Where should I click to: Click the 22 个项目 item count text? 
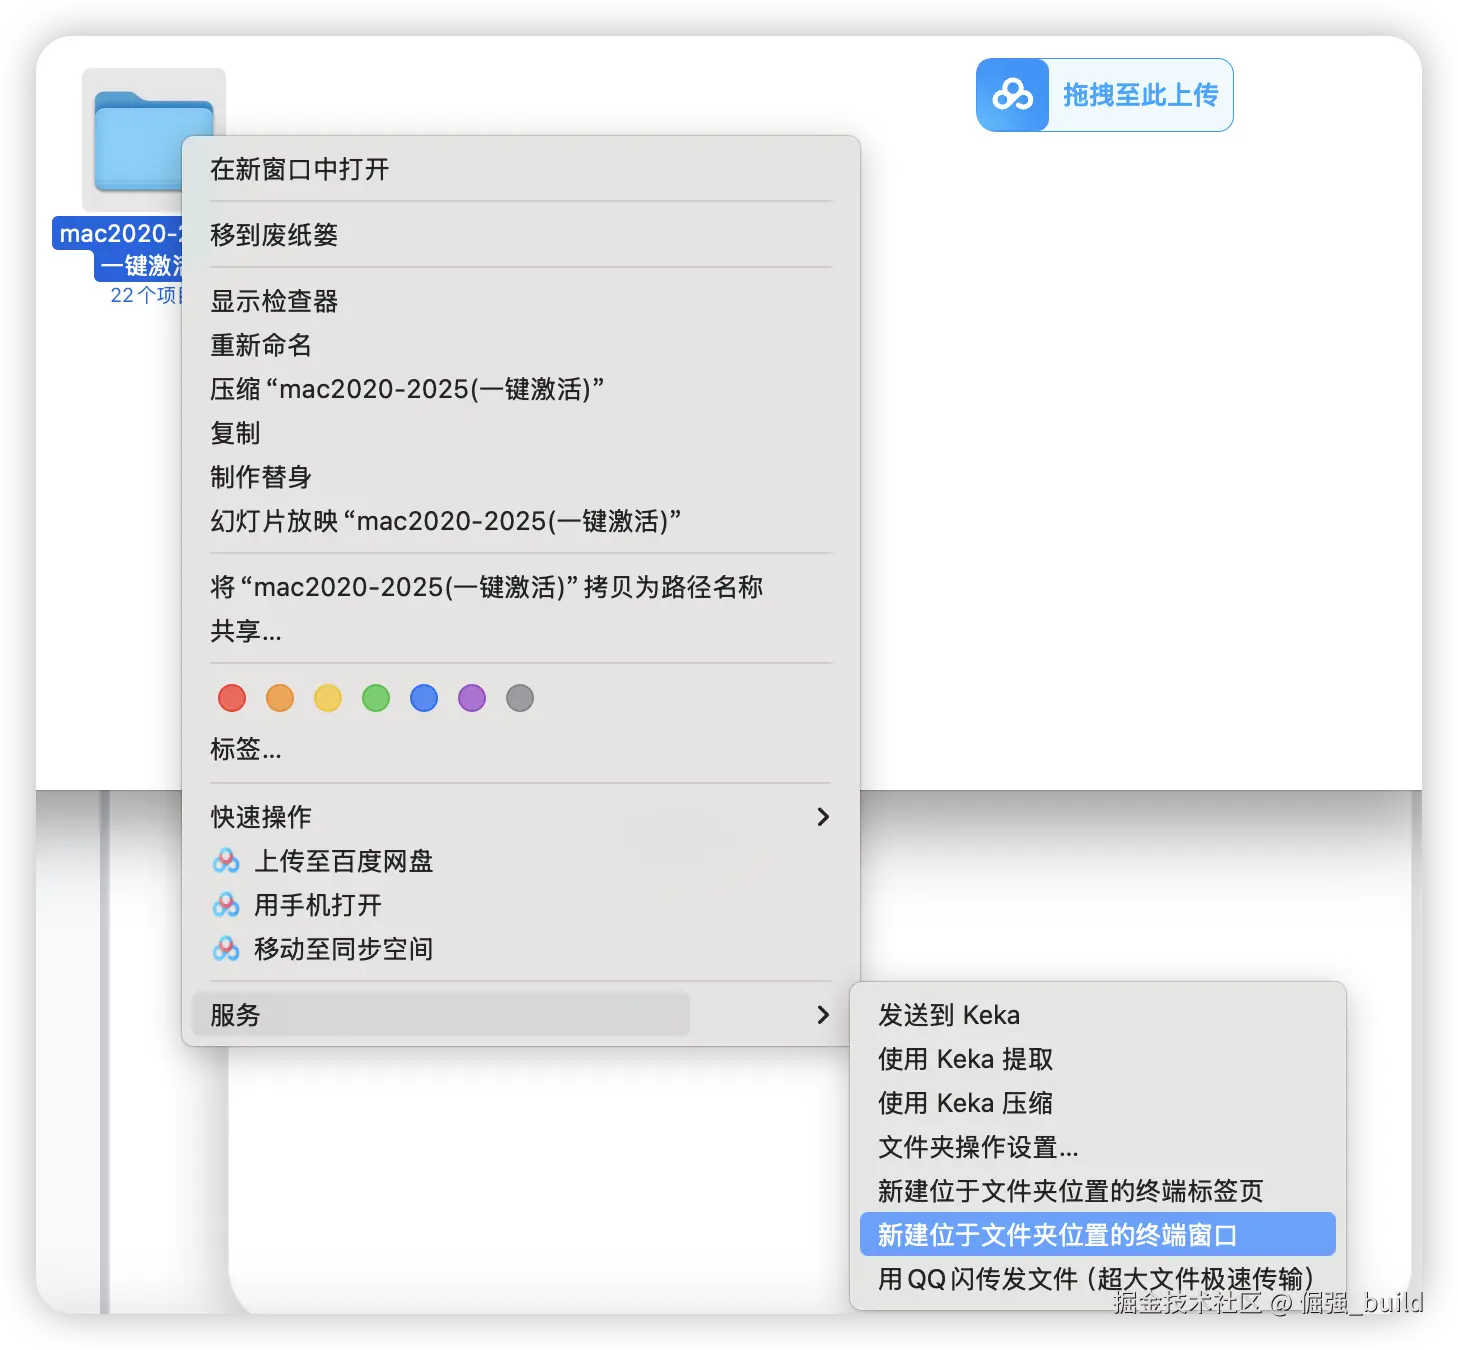(x=146, y=295)
